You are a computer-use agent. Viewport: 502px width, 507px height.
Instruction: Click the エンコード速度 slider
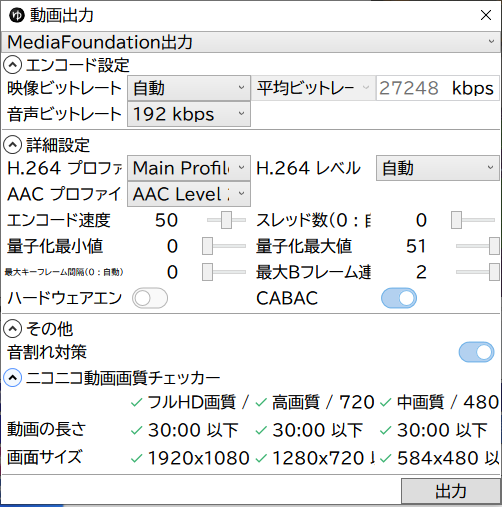point(226,220)
